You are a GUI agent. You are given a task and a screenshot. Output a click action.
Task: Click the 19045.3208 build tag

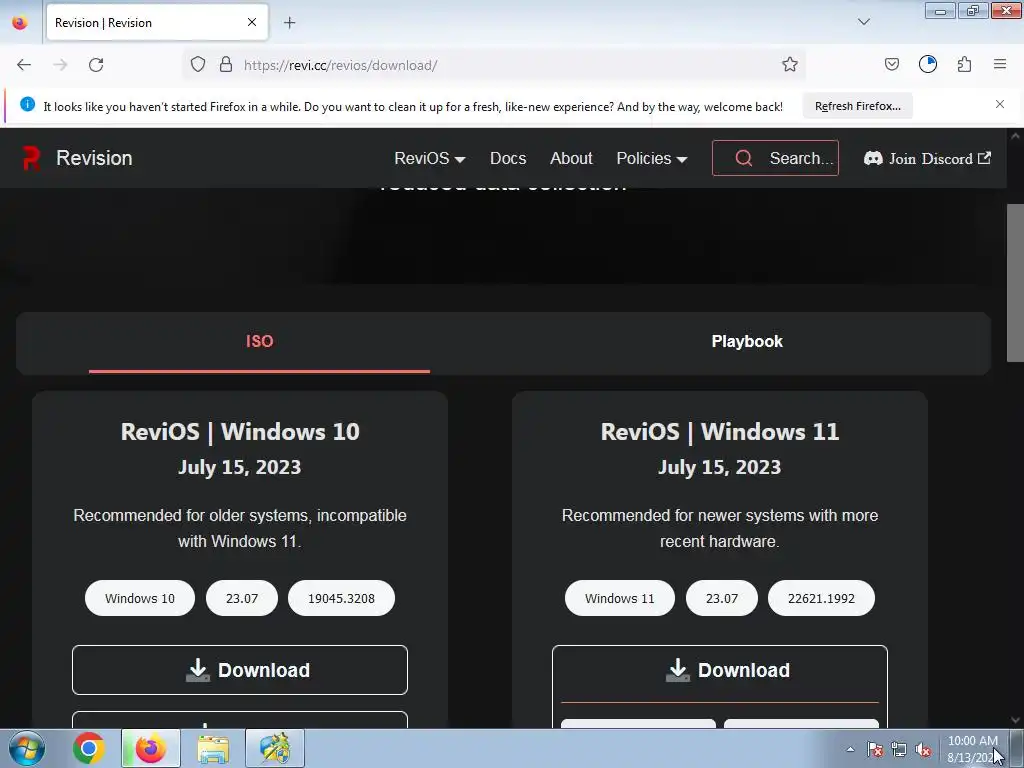341,598
